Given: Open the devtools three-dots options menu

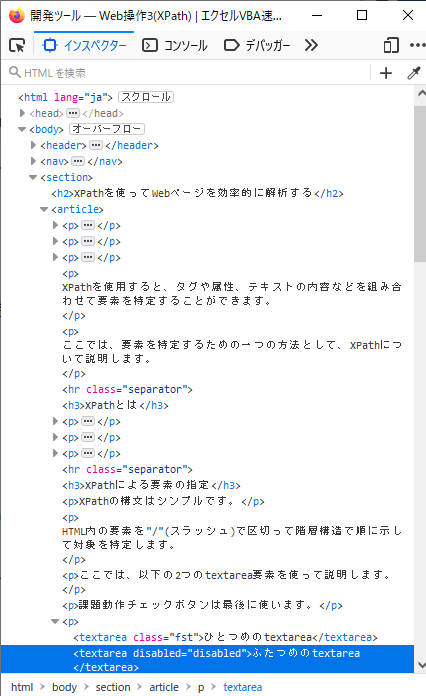Looking at the screenshot, I should pyautogui.click(x=417, y=45).
